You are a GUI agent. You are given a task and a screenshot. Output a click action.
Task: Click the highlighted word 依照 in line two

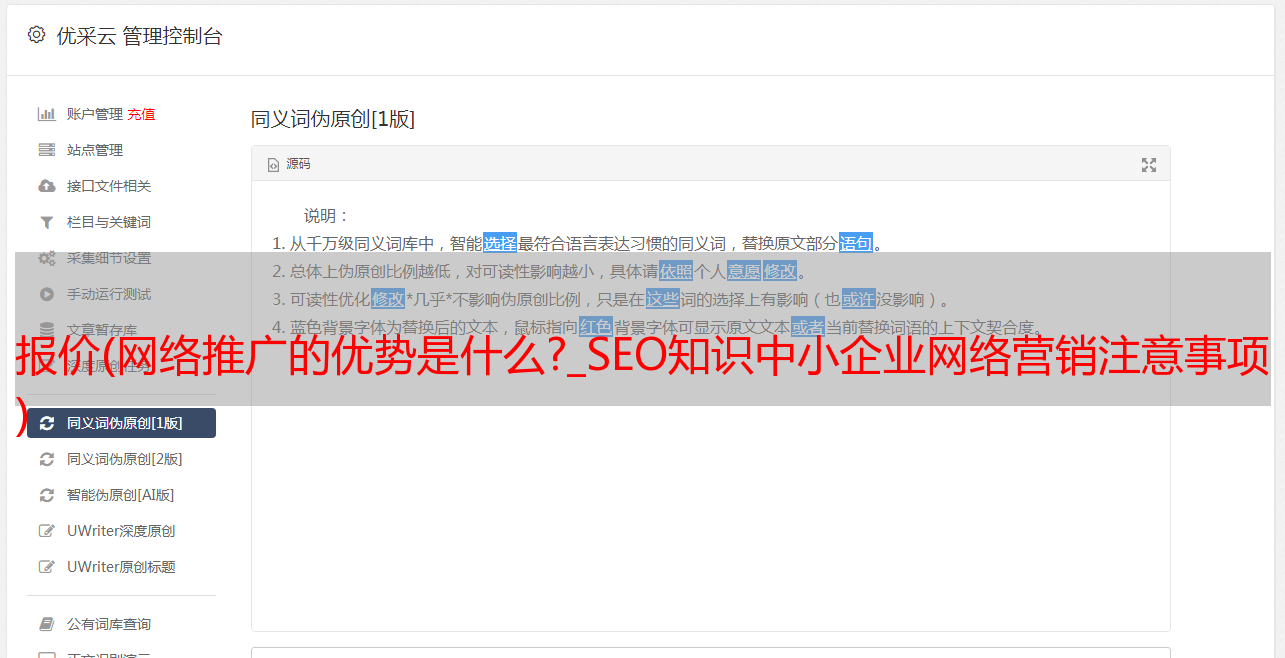pos(676,271)
